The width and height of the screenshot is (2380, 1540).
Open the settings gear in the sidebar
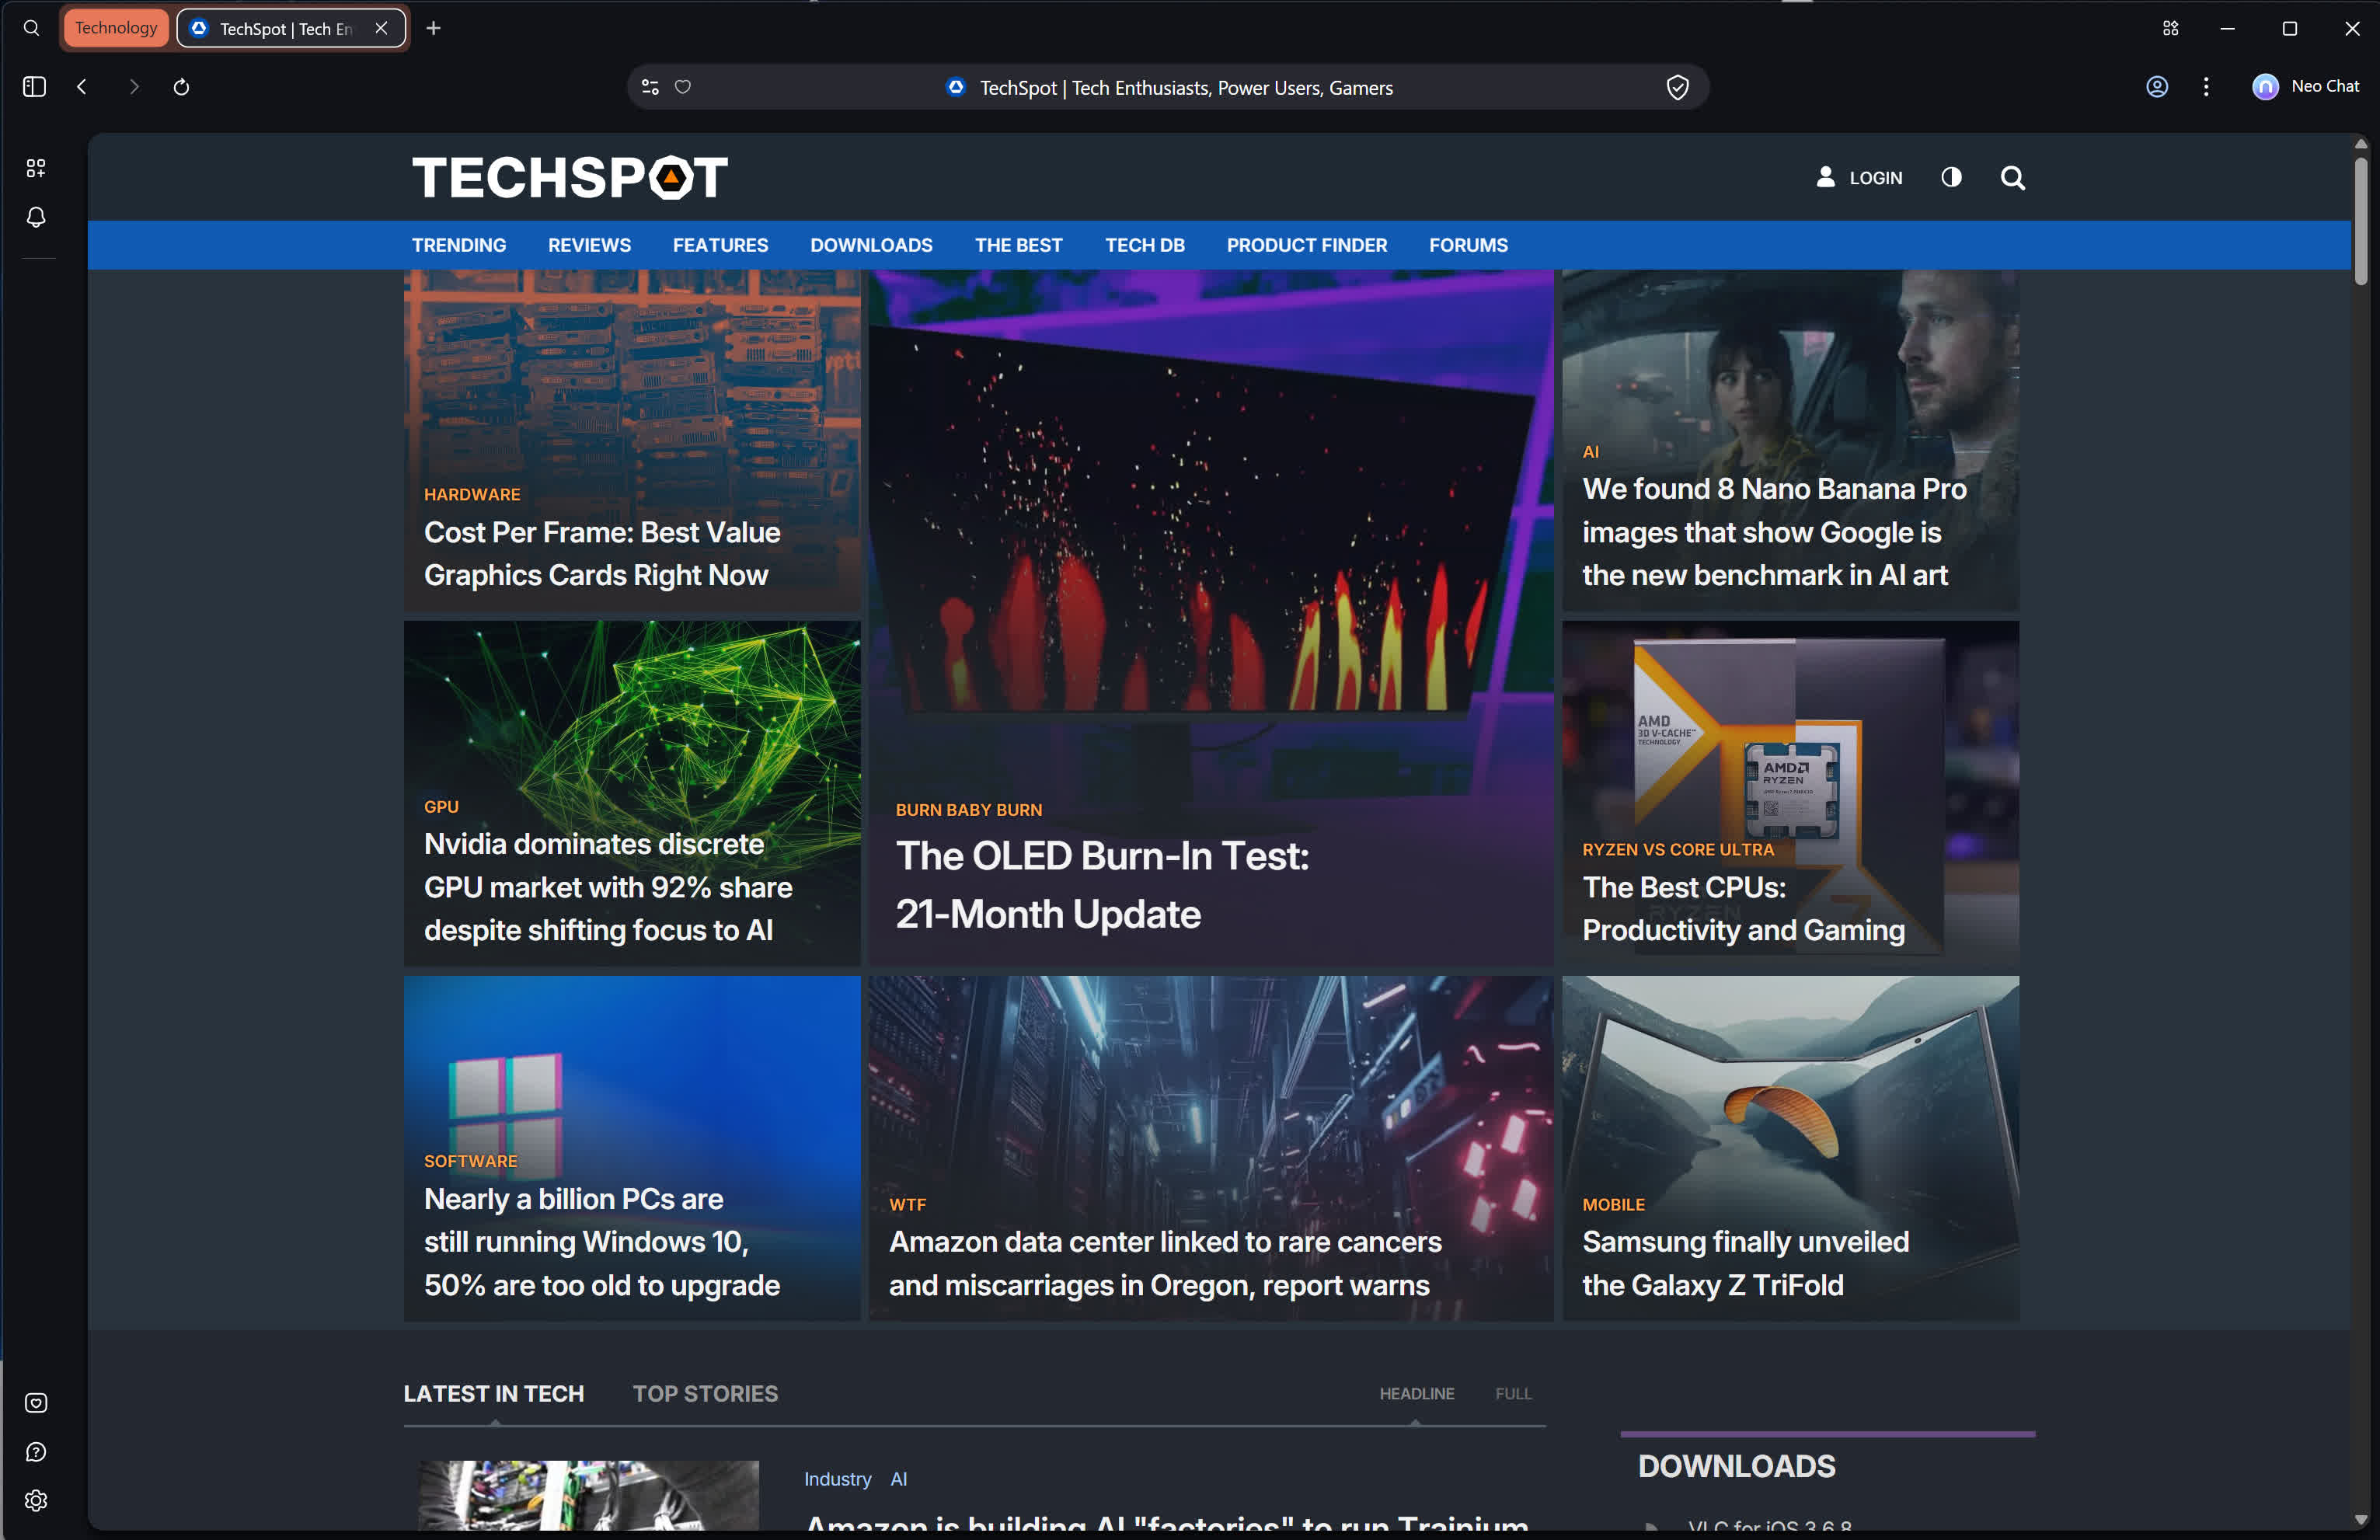pos(37,1500)
